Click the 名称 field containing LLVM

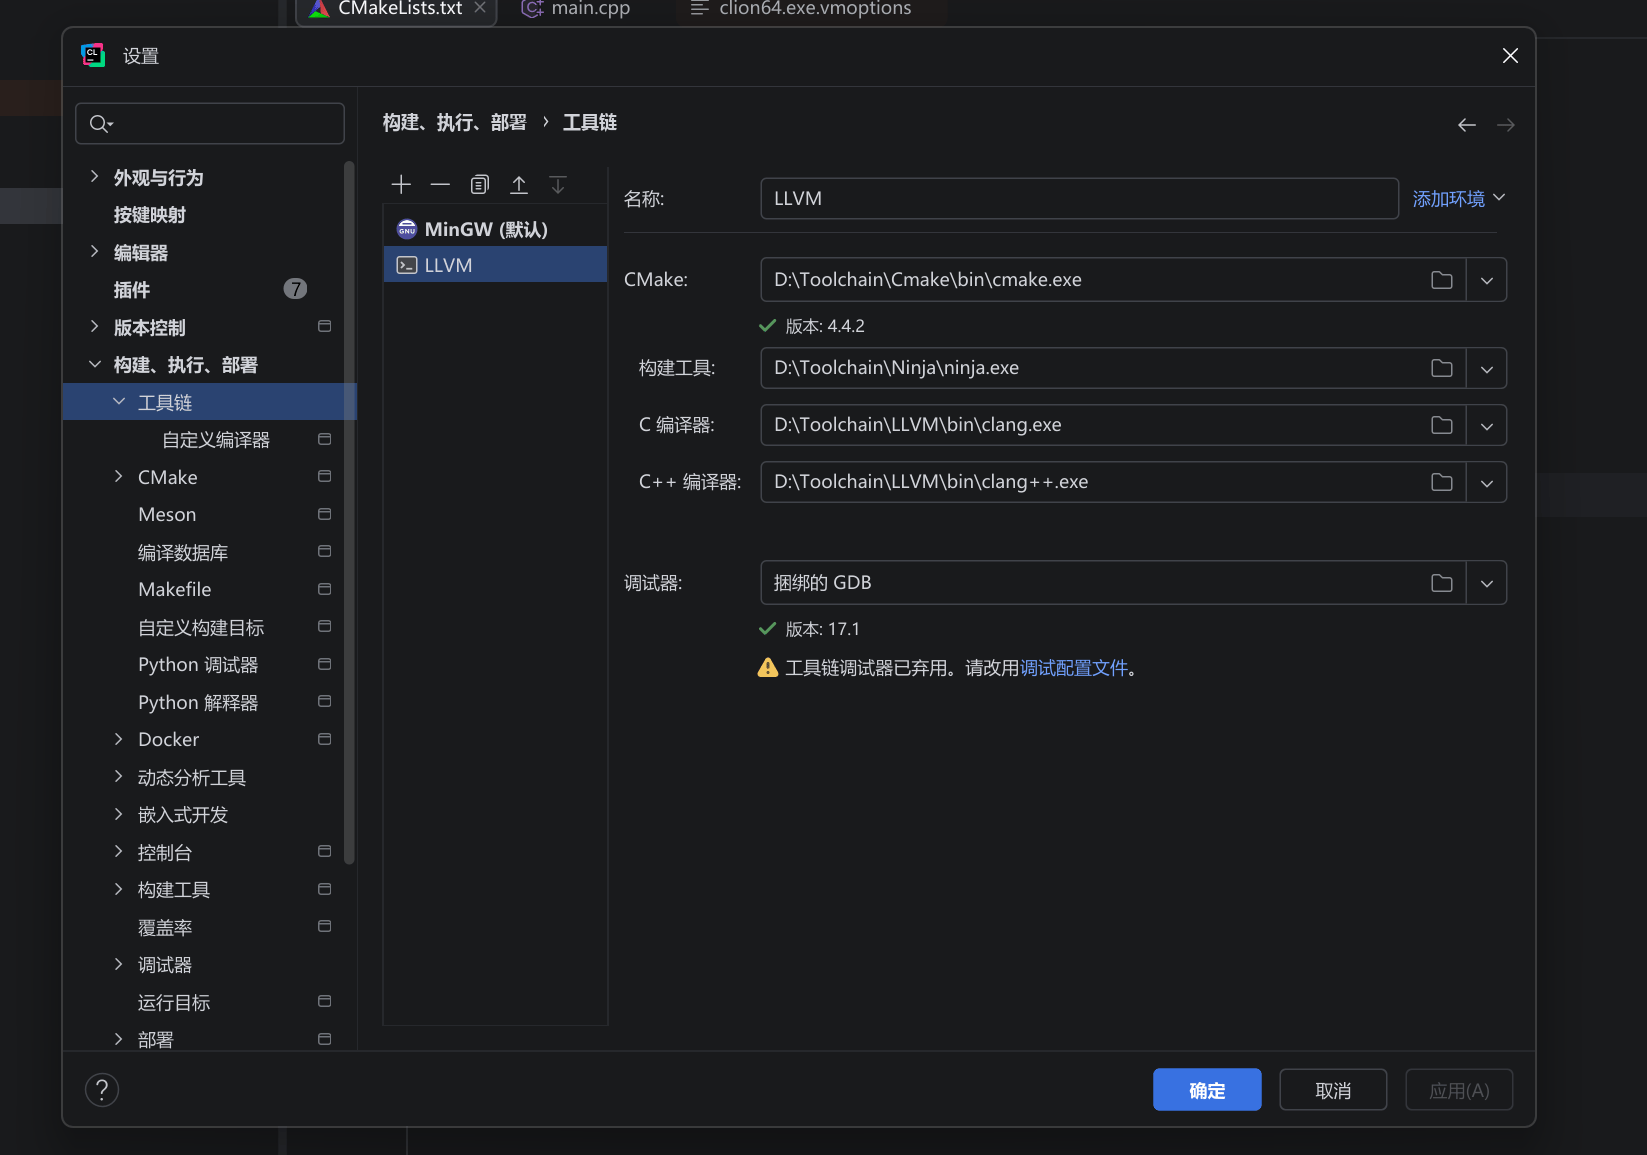tap(1079, 198)
